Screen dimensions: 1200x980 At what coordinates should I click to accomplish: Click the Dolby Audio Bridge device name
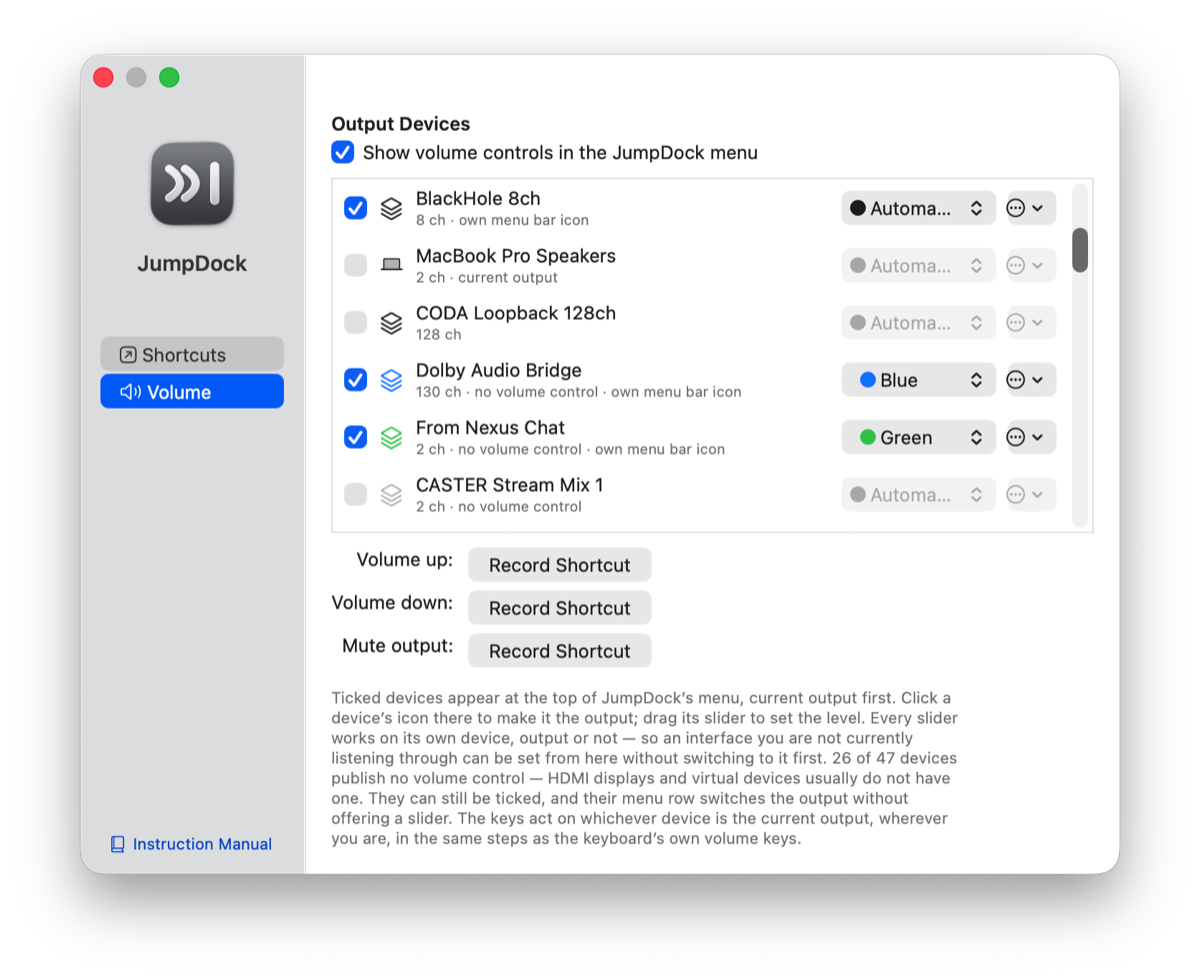point(499,370)
